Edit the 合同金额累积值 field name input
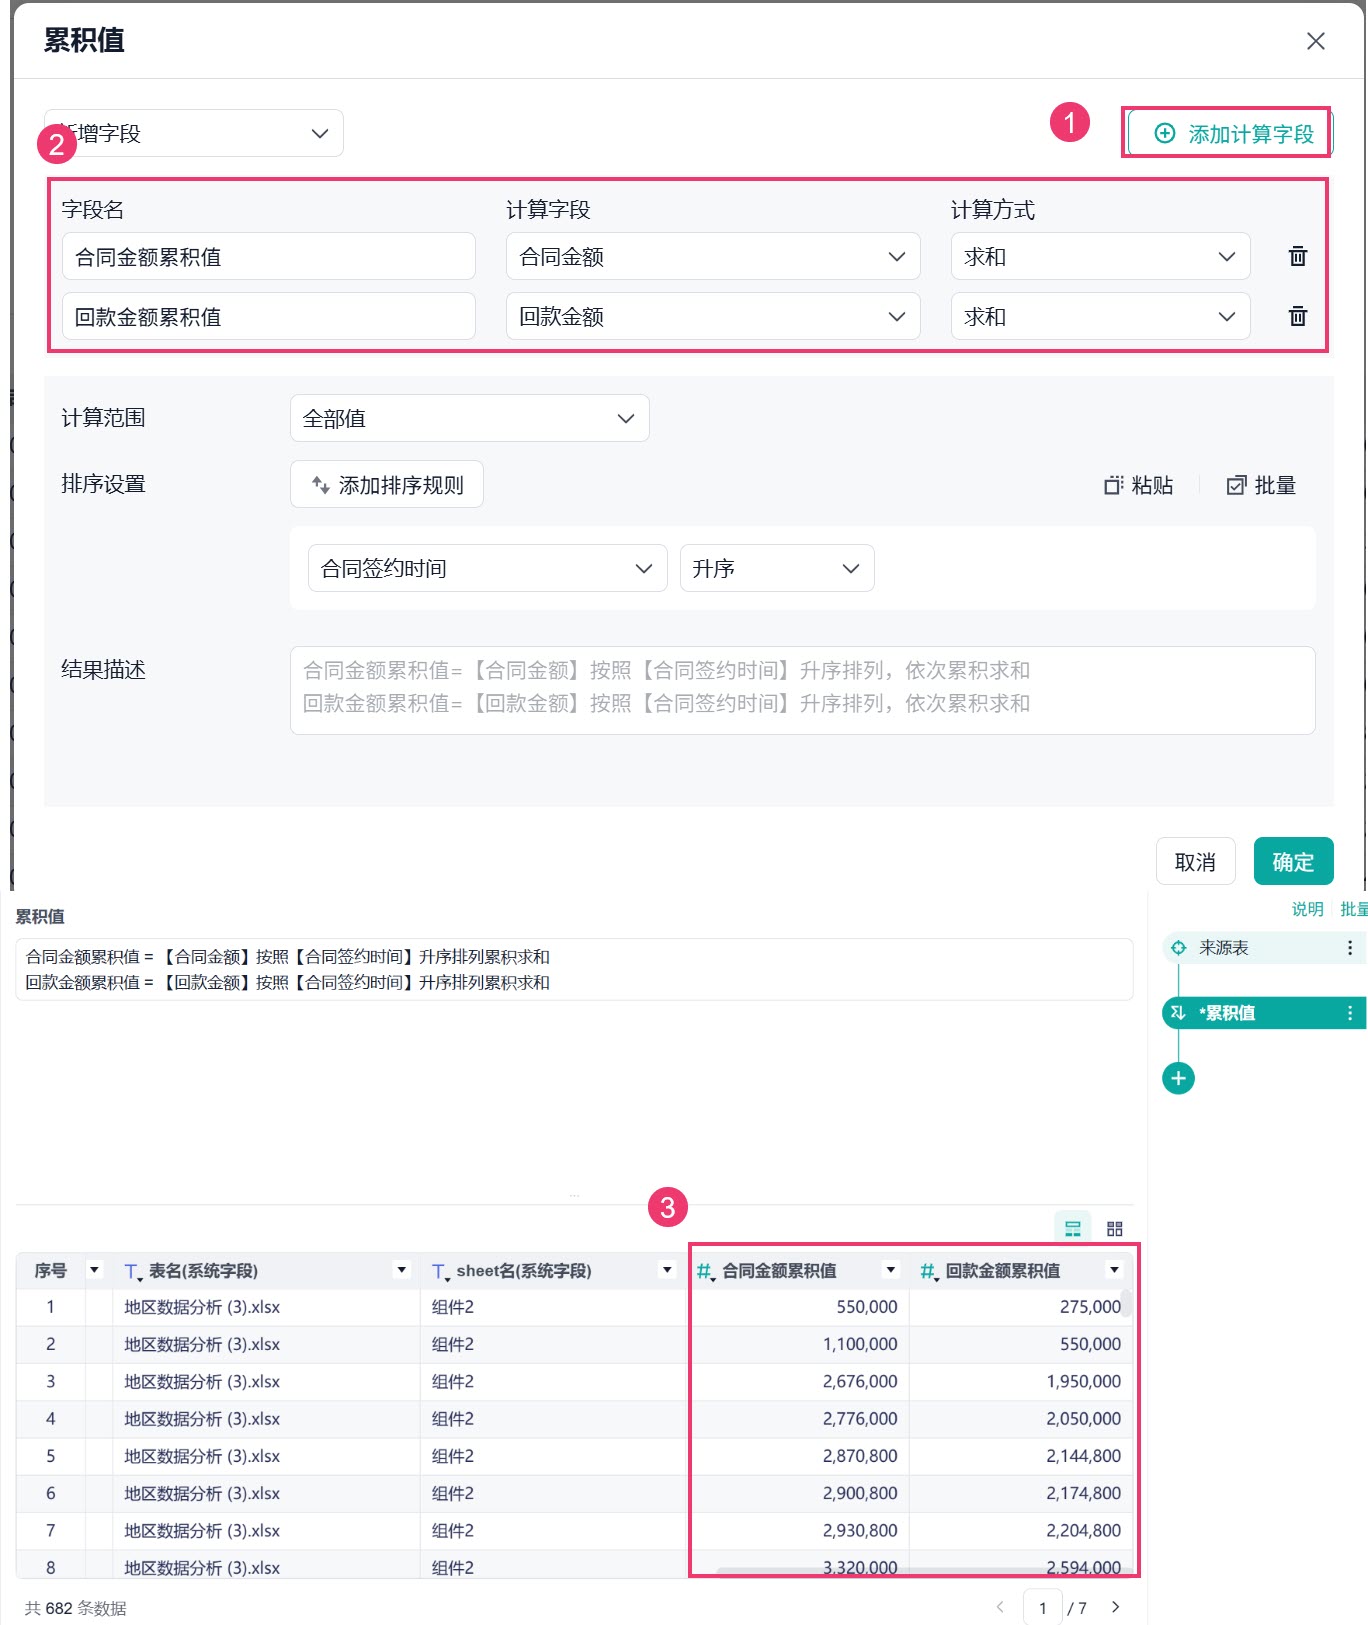Screen dimensions: 1368x1625 click(x=269, y=257)
